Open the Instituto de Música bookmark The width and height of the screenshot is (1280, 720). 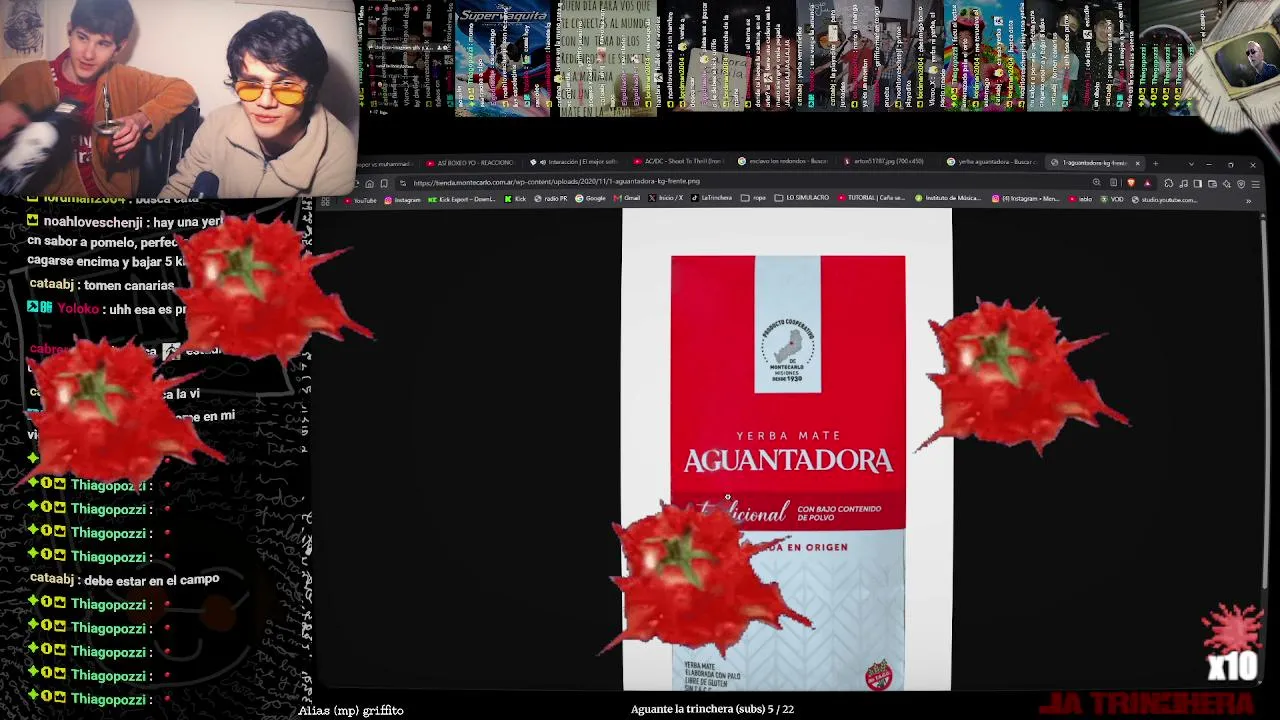click(x=950, y=200)
